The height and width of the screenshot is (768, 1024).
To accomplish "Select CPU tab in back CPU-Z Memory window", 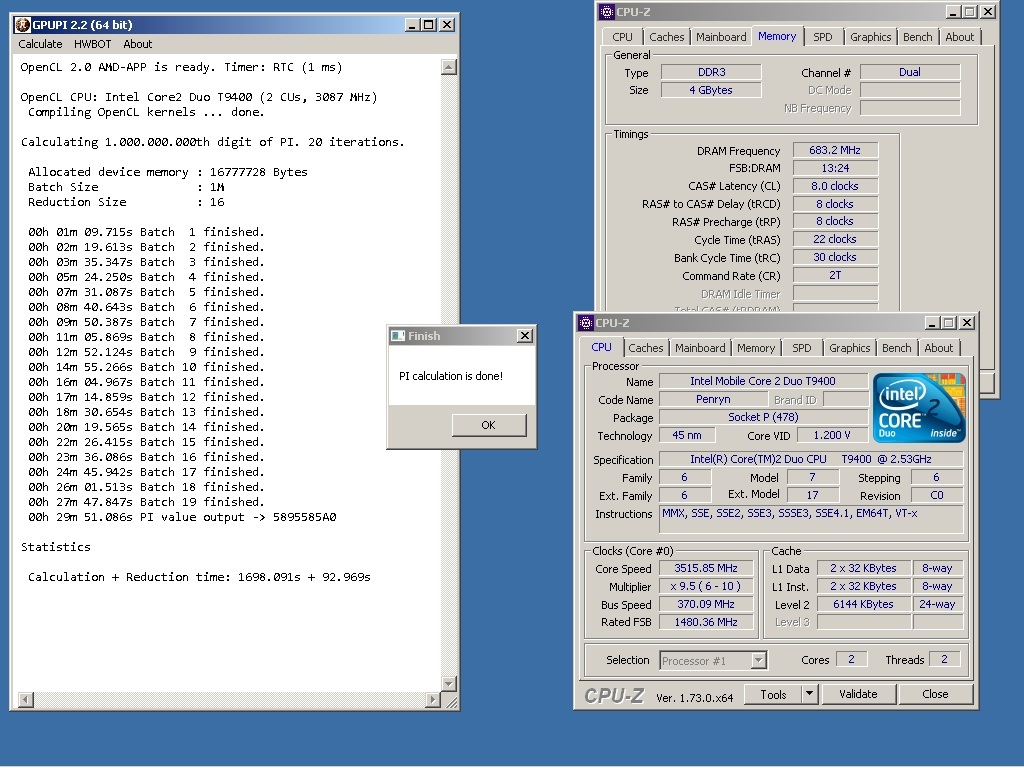I will [x=622, y=37].
